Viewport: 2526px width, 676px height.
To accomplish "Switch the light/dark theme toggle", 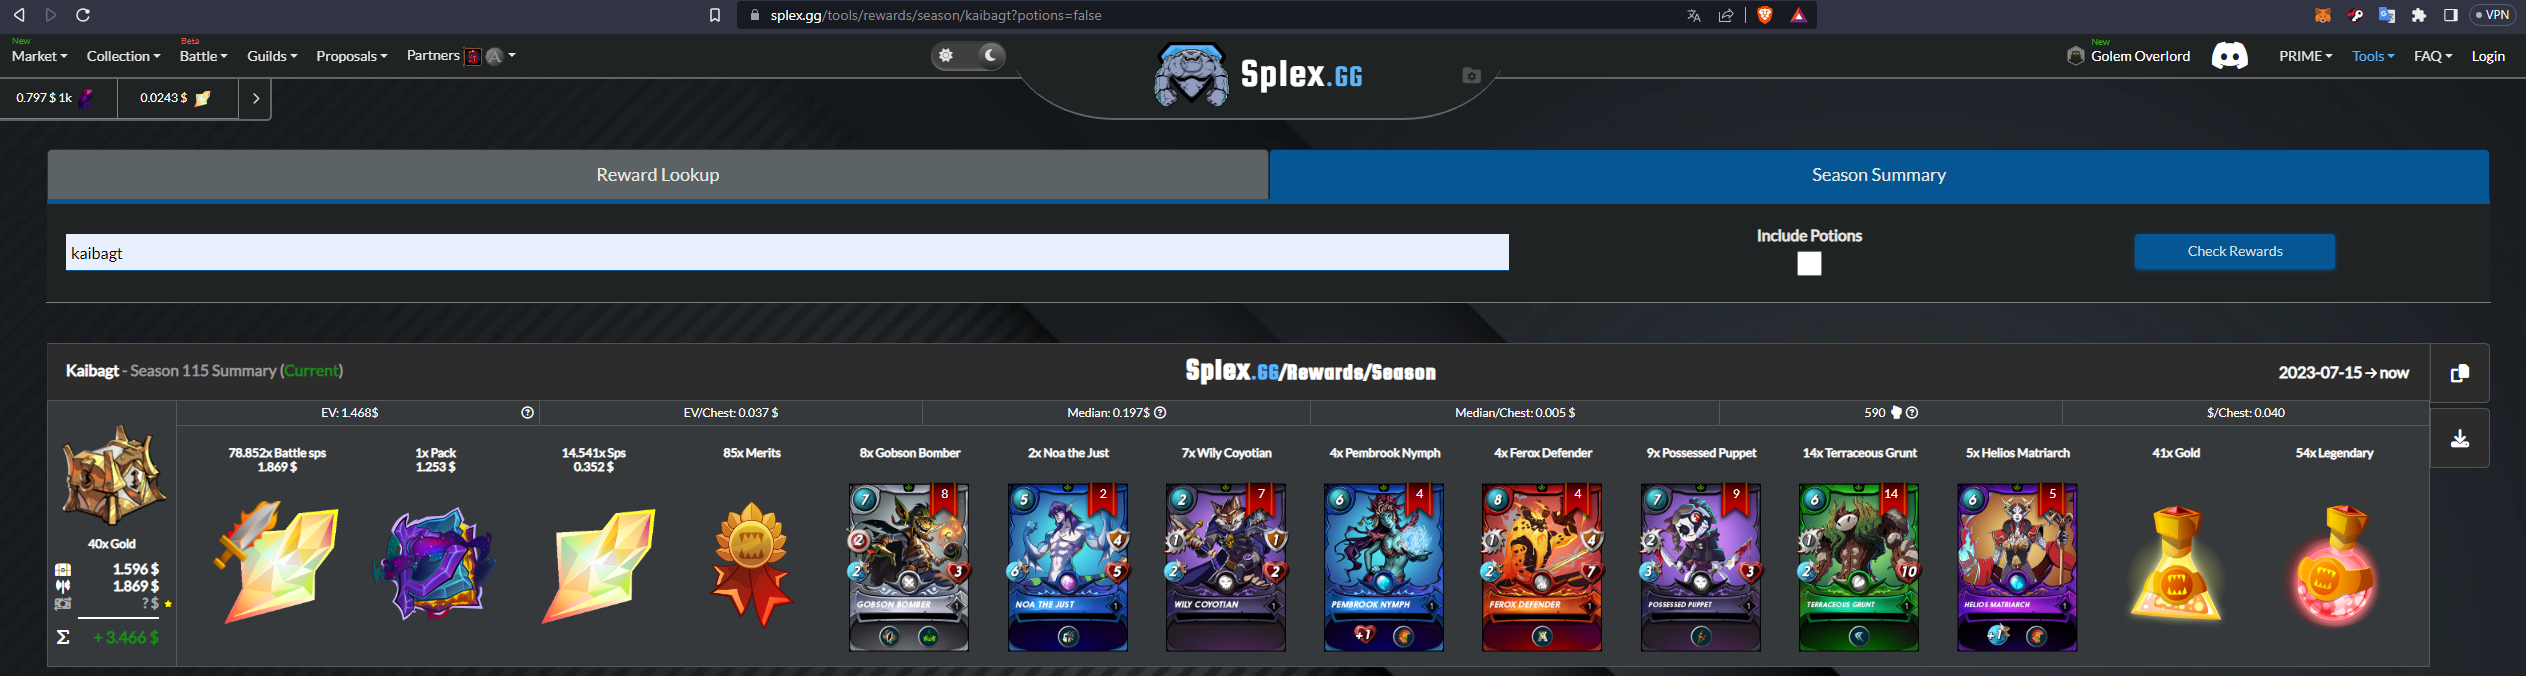I will pos(968,56).
